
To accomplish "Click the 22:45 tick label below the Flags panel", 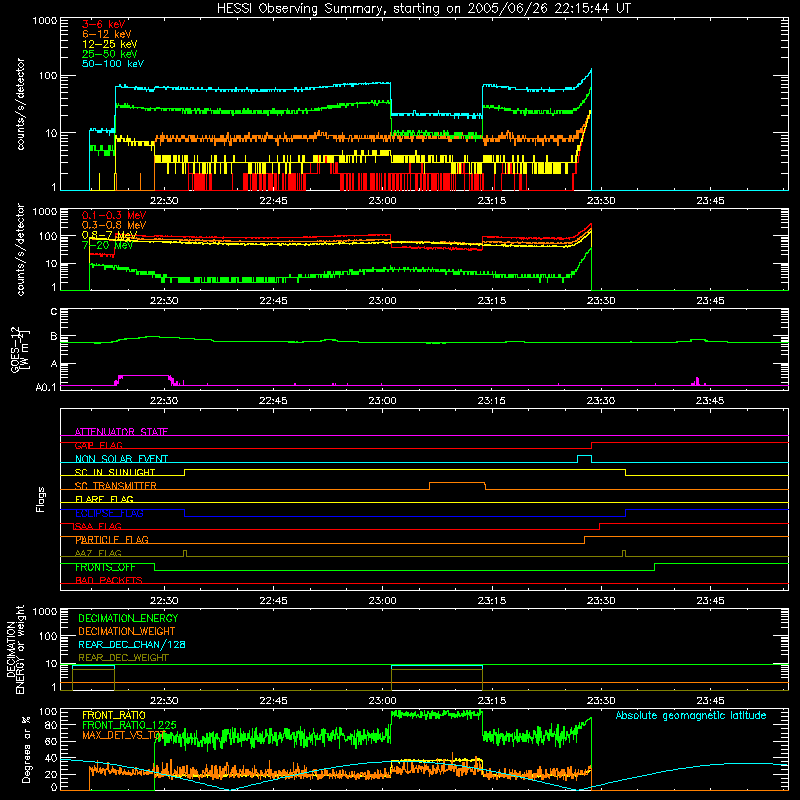I will pyautogui.click(x=273, y=601).
